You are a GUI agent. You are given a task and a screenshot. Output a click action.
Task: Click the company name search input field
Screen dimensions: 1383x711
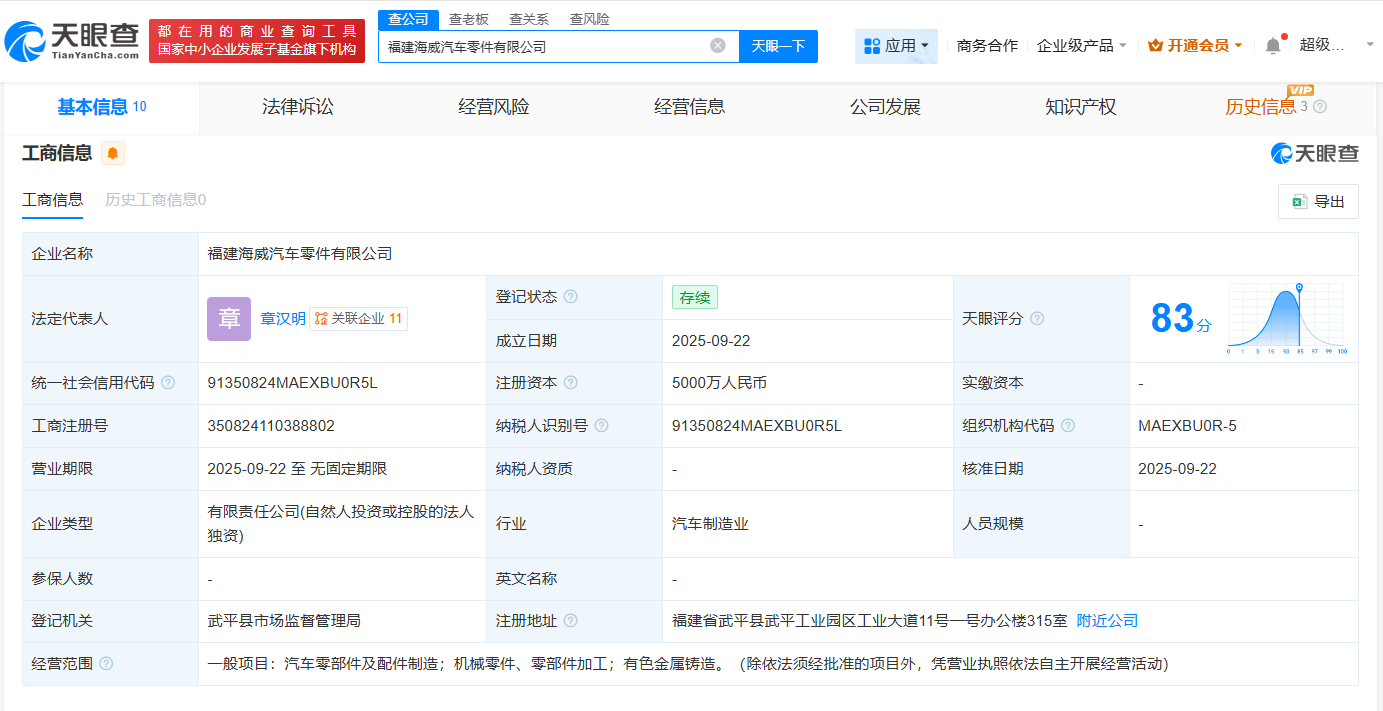(x=550, y=46)
